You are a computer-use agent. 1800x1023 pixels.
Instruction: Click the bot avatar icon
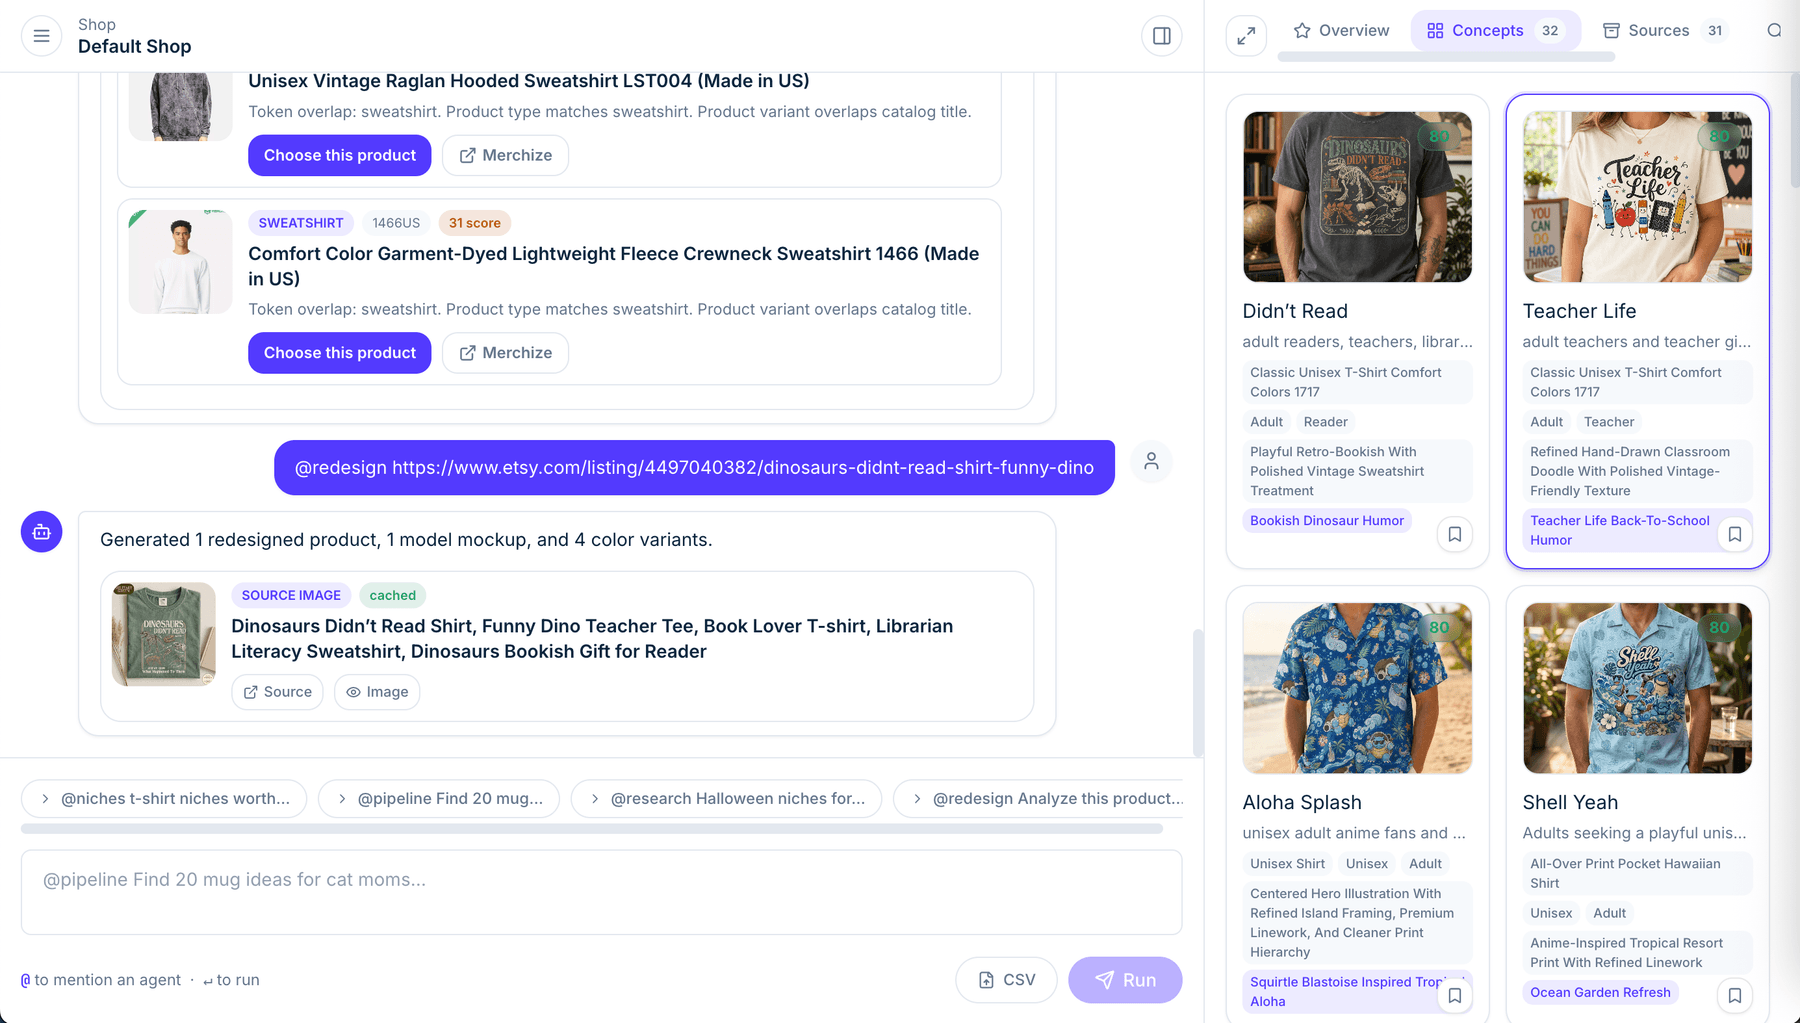(41, 532)
